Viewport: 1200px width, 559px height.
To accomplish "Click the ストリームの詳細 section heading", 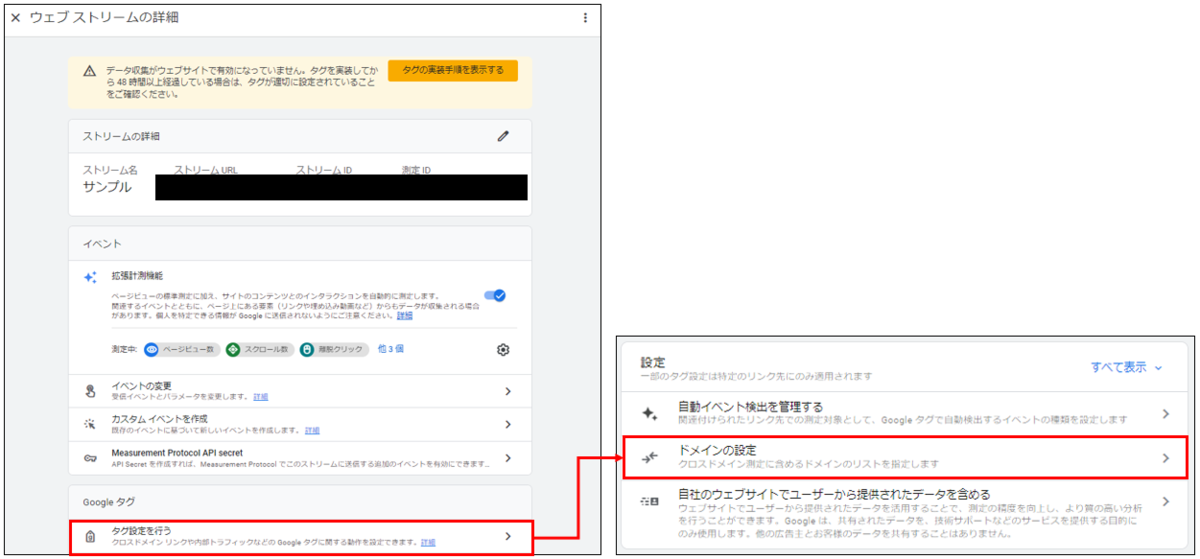I will point(121,136).
